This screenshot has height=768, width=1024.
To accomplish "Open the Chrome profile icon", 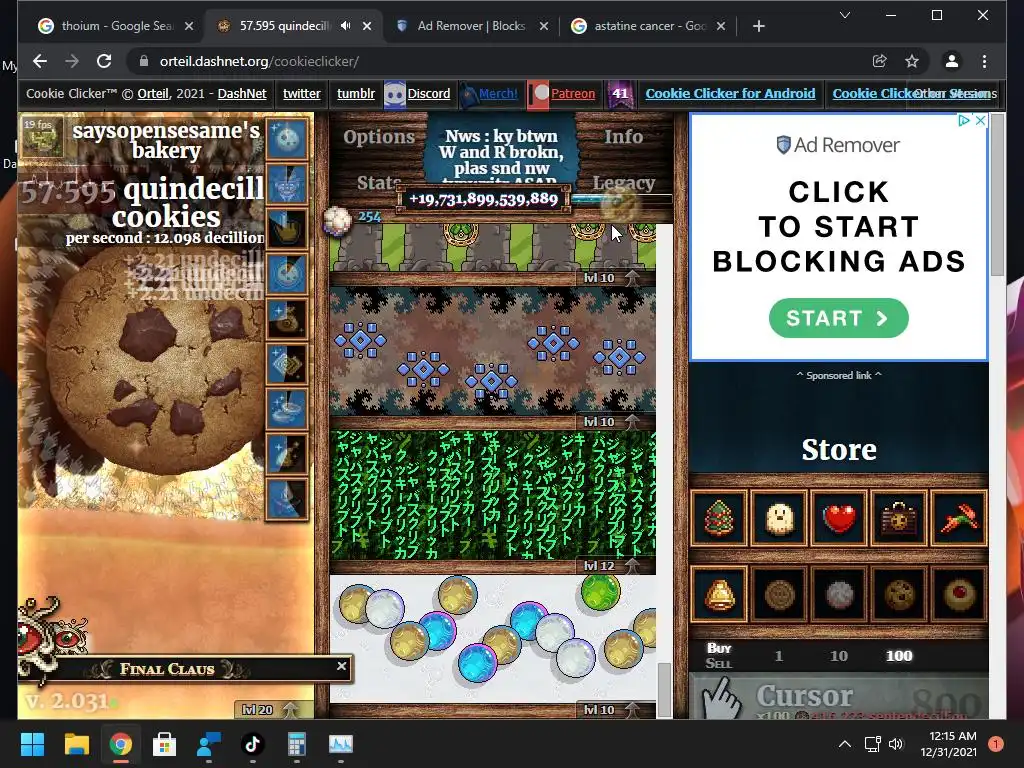I will pyautogui.click(x=952, y=61).
